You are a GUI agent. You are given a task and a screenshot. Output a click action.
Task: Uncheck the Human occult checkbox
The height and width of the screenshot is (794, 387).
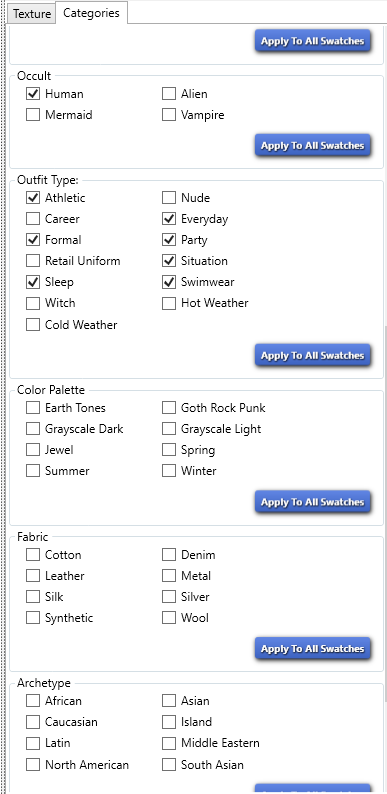coord(33,94)
